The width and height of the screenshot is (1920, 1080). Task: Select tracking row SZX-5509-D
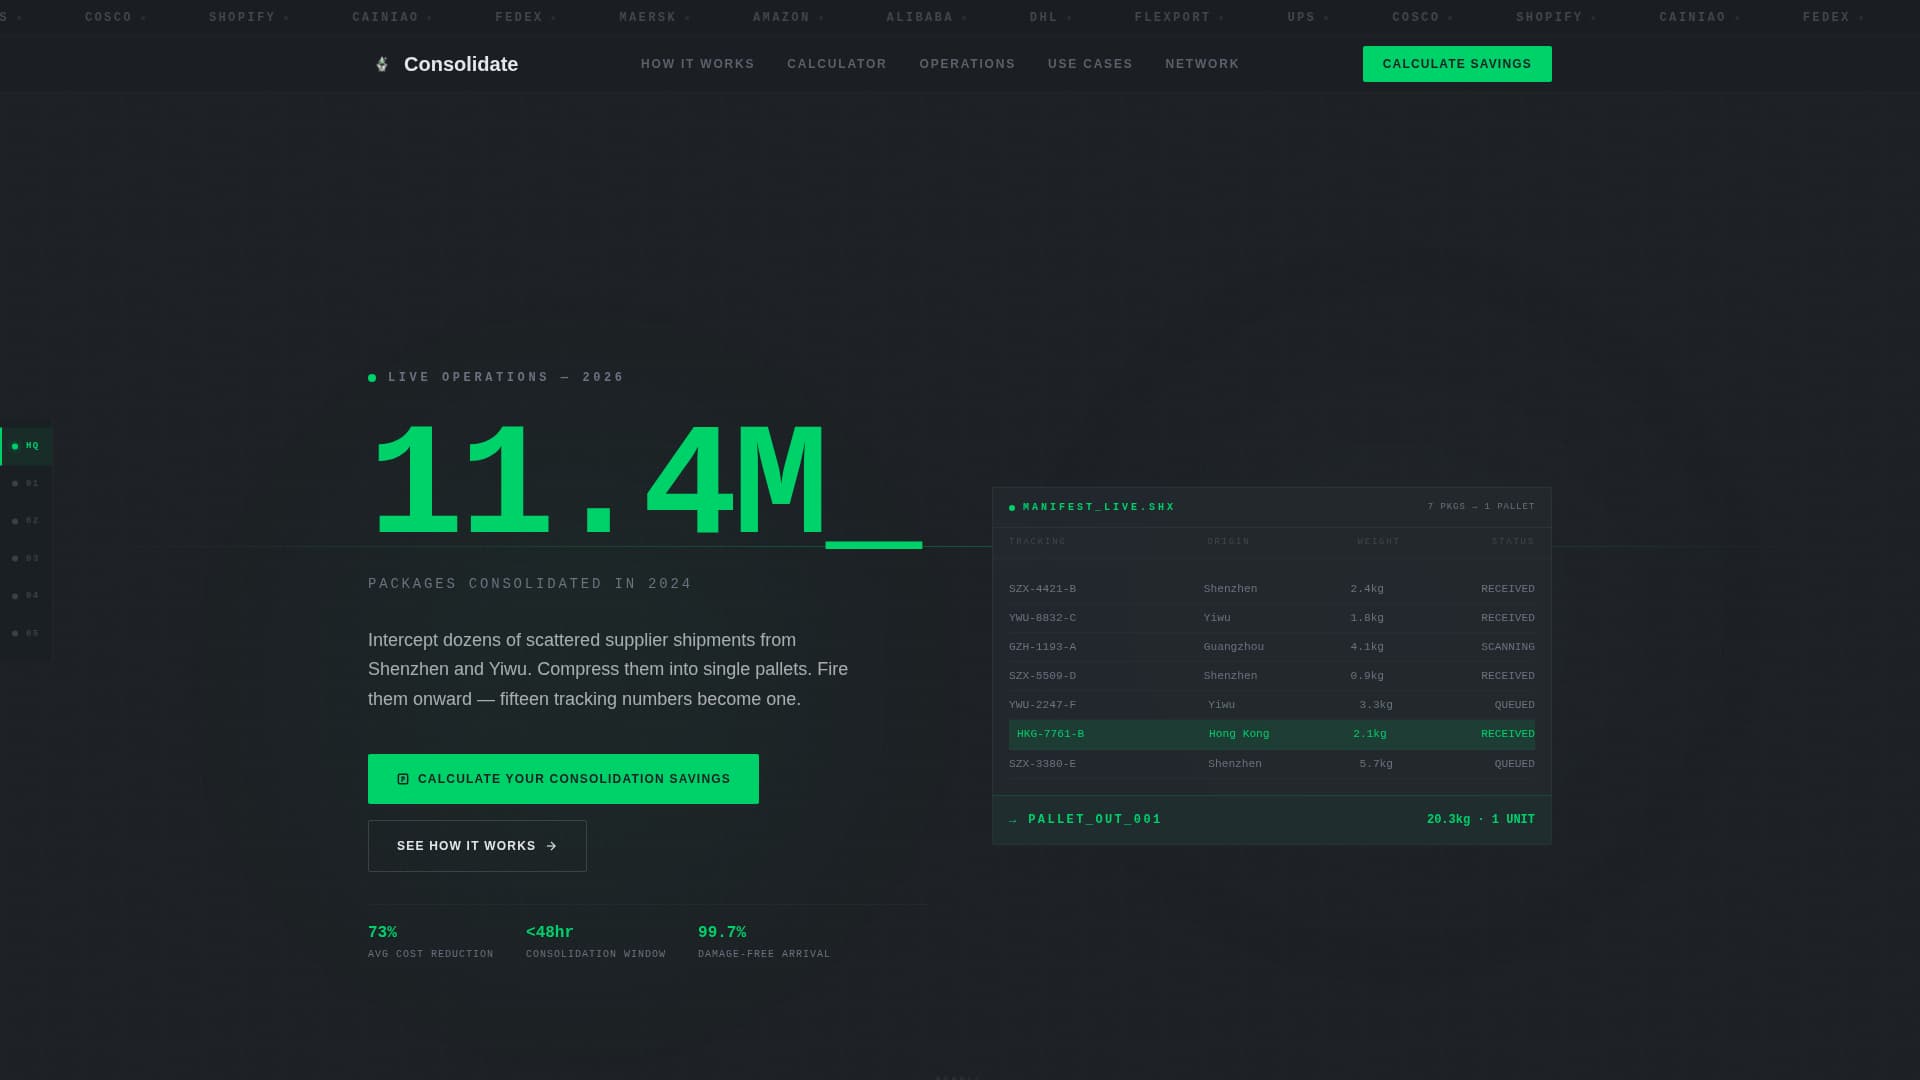(1272, 676)
